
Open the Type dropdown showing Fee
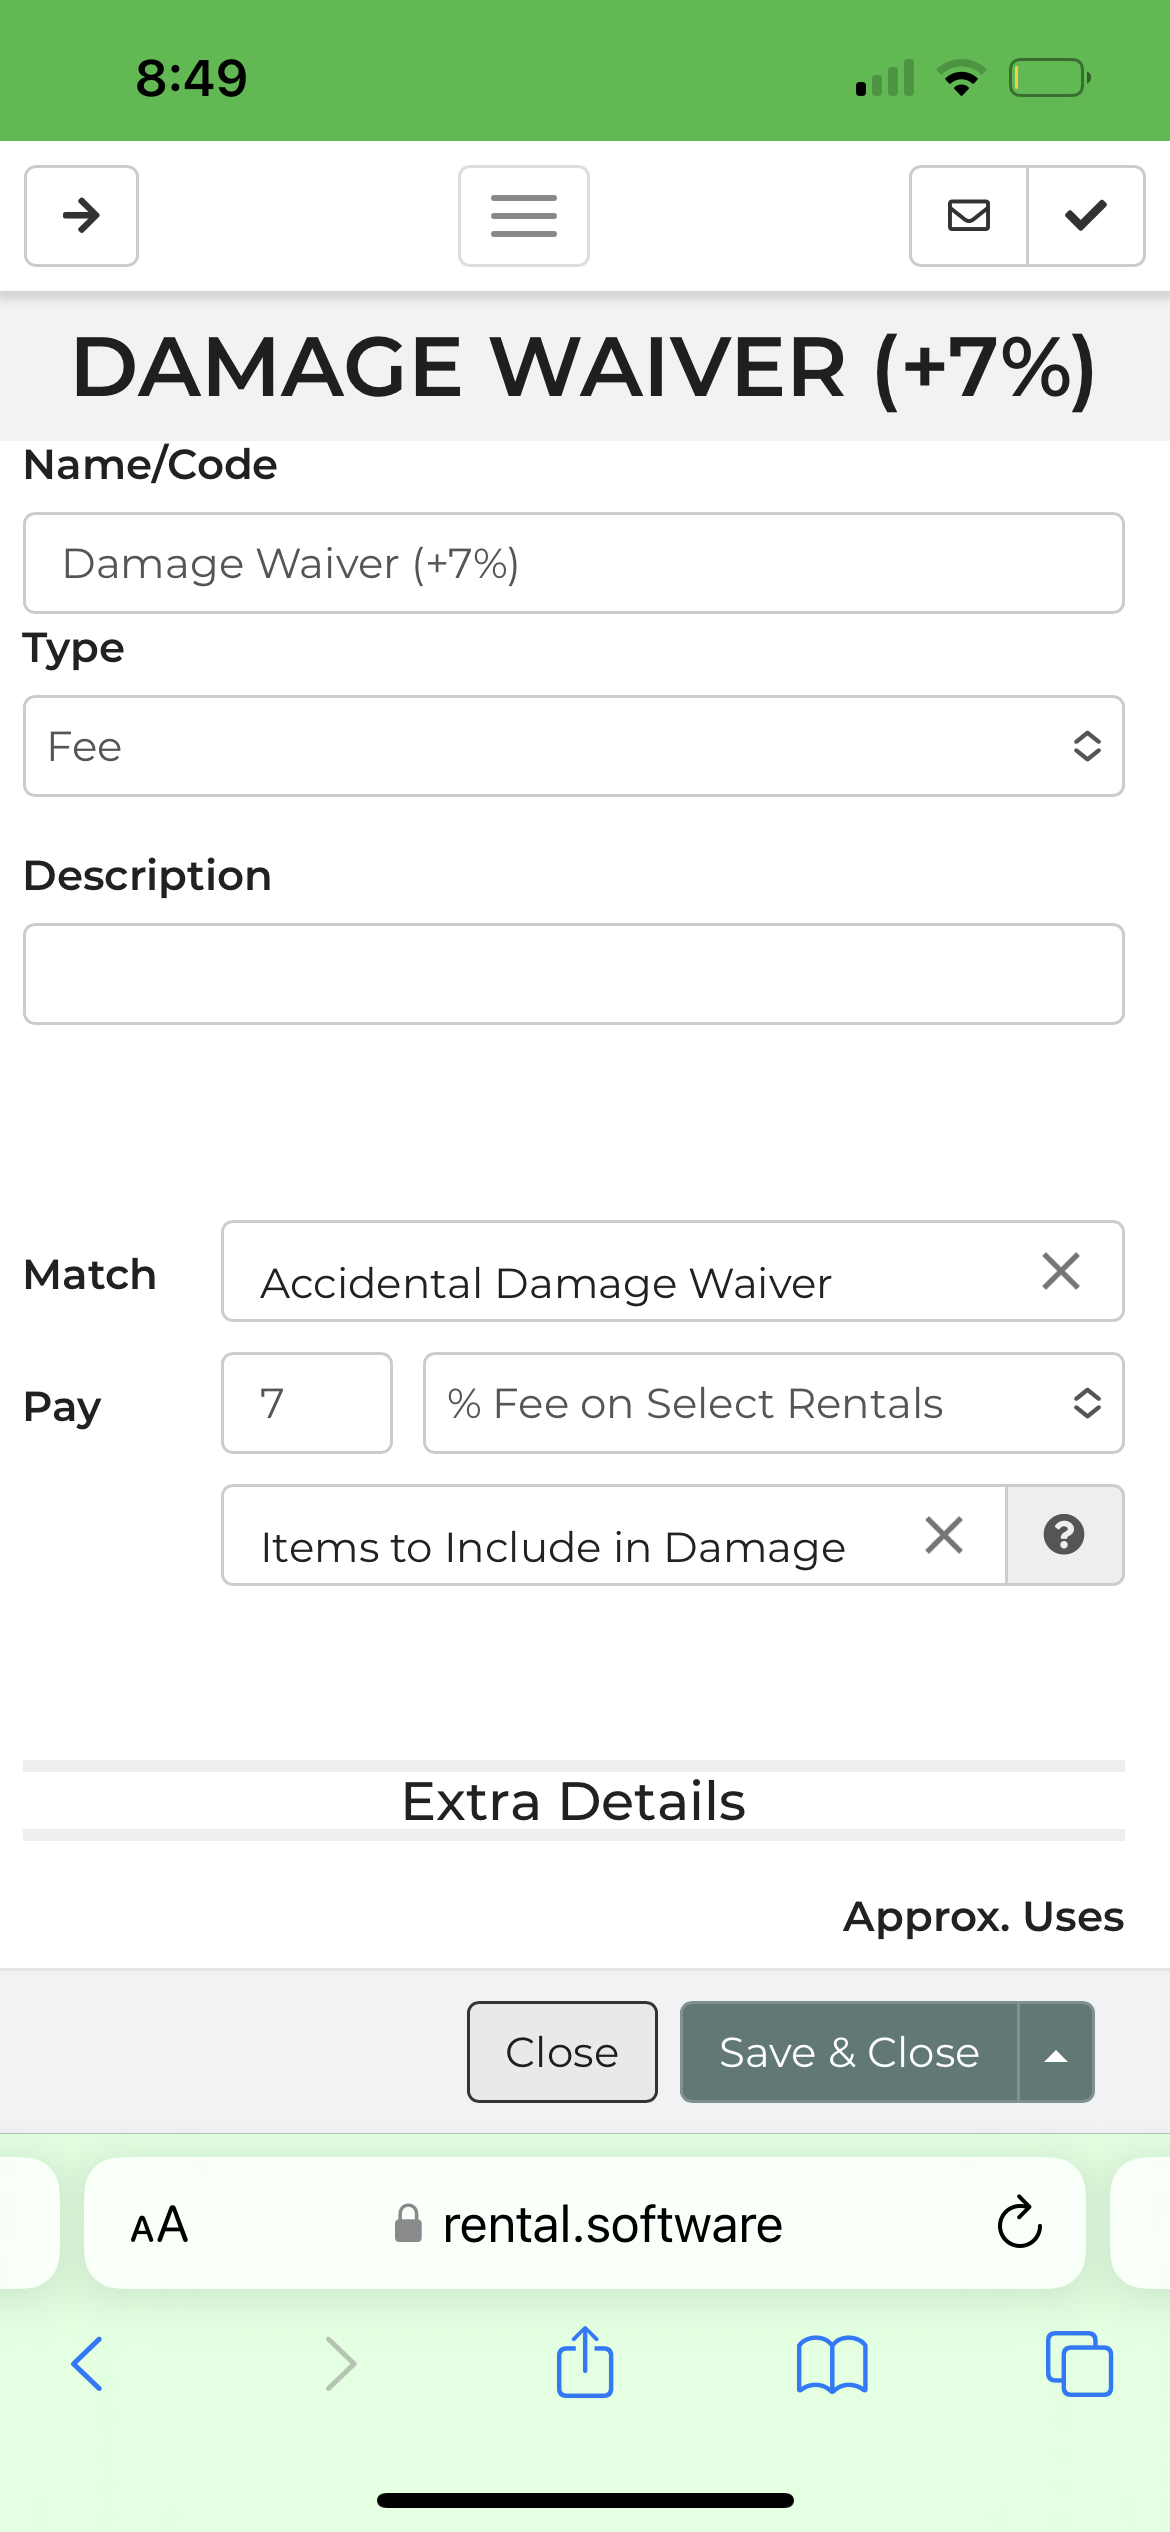click(x=573, y=746)
